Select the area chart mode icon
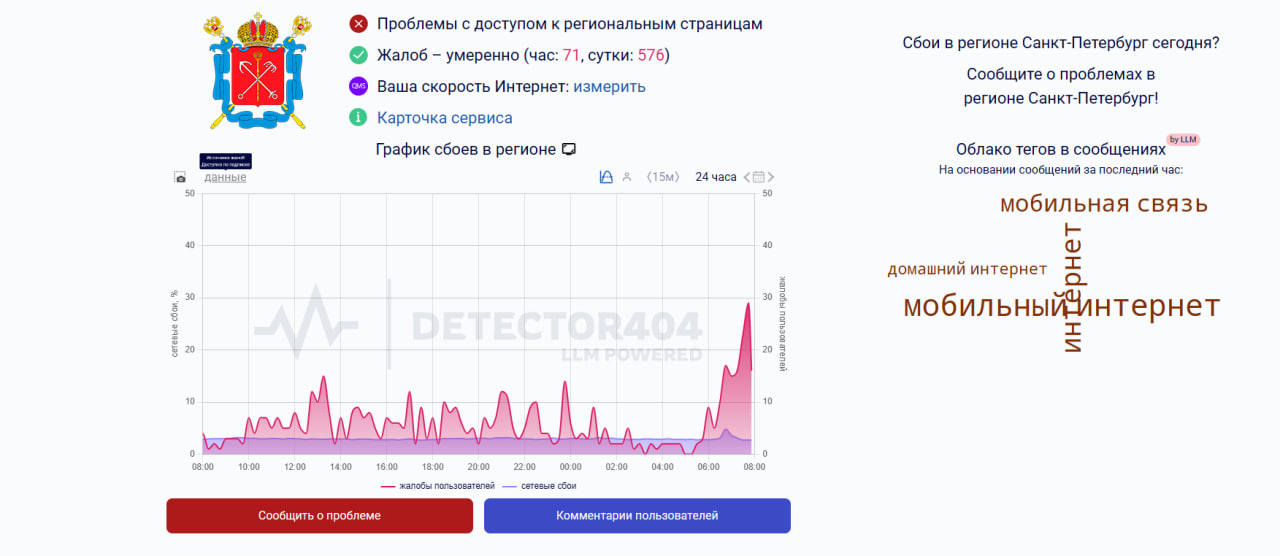 (x=605, y=177)
